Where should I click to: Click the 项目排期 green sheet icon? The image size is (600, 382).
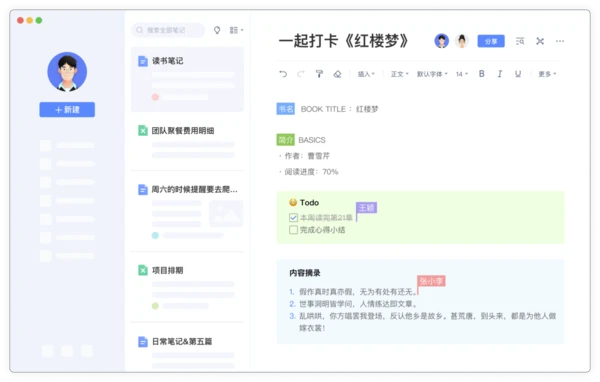143,270
